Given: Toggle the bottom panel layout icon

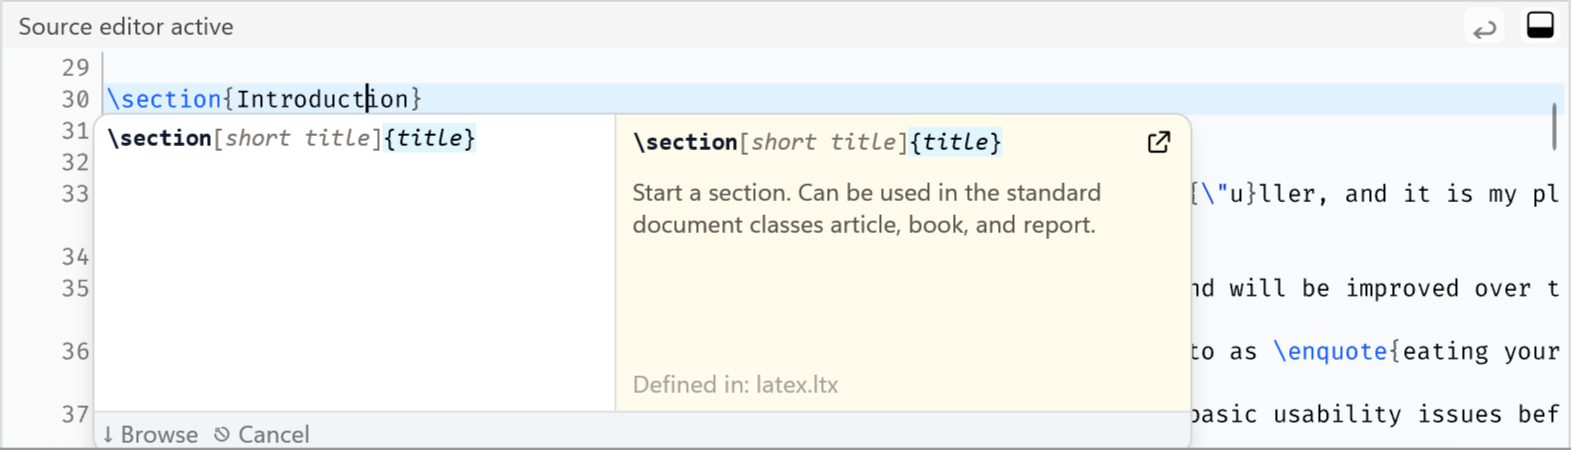Looking at the screenshot, I should click(x=1540, y=25).
